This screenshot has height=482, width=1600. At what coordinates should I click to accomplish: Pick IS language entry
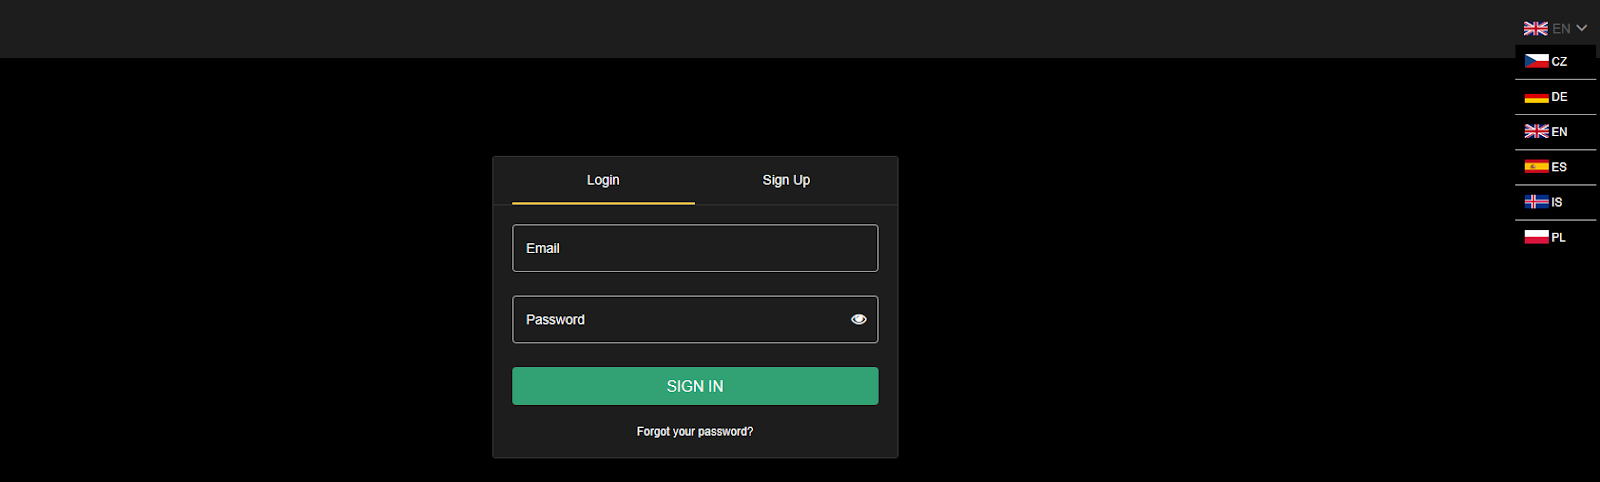point(1555,202)
